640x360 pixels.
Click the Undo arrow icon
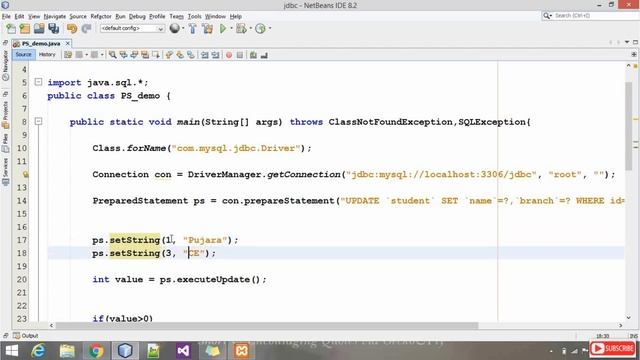pyautogui.click(x=72, y=28)
